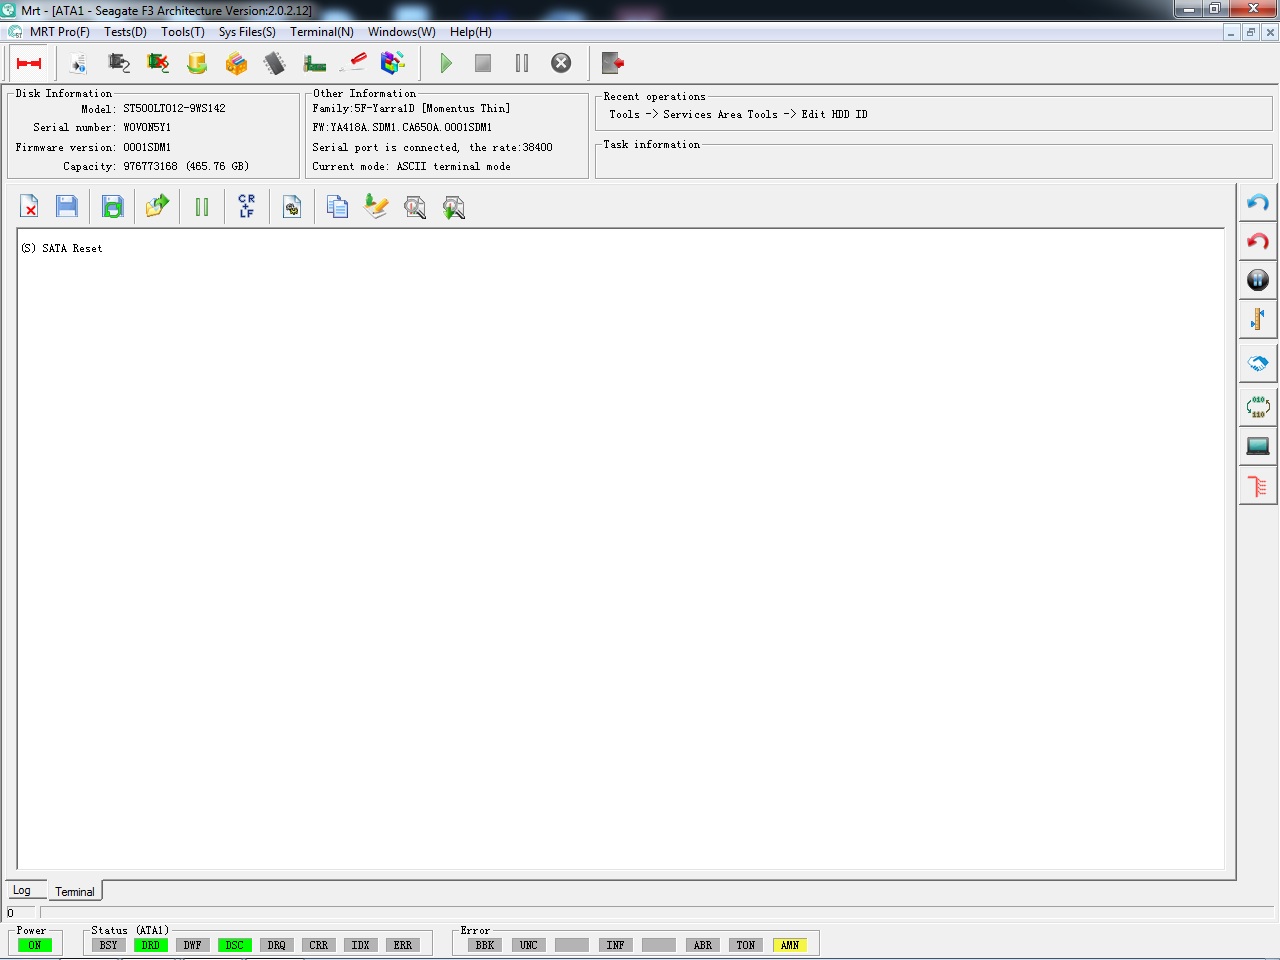The image size is (1280, 960).
Task: Click the blue curved arrow sidebar icon
Action: coord(1258,203)
